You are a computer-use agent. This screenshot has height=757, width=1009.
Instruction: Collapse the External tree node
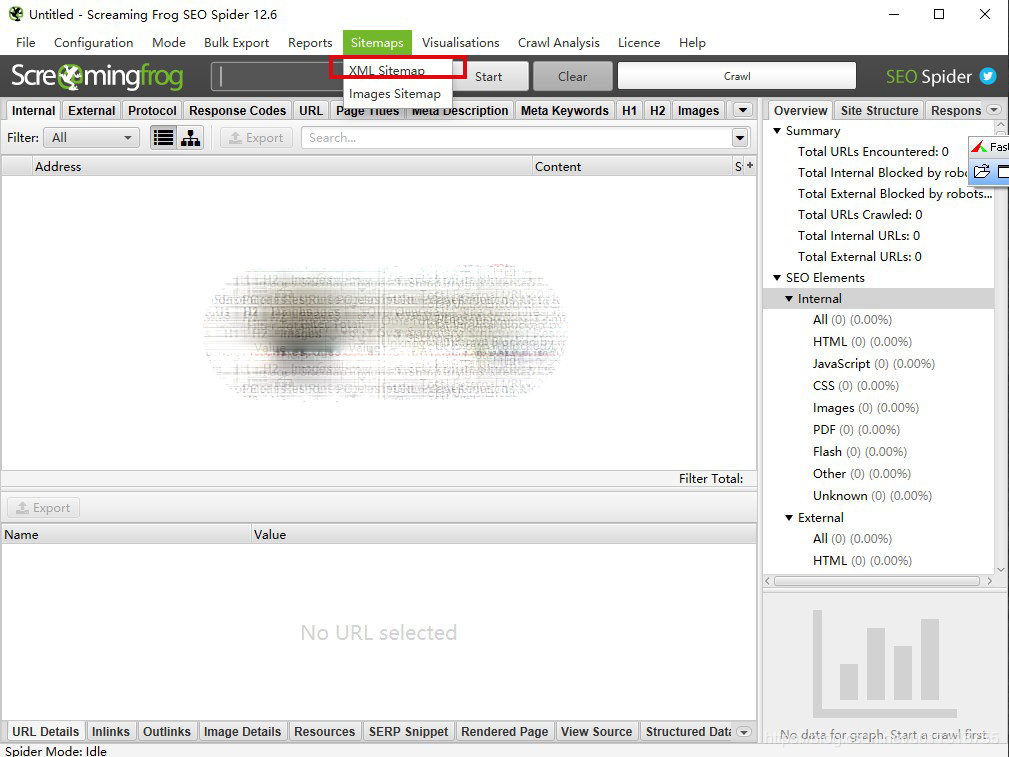coord(789,518)
